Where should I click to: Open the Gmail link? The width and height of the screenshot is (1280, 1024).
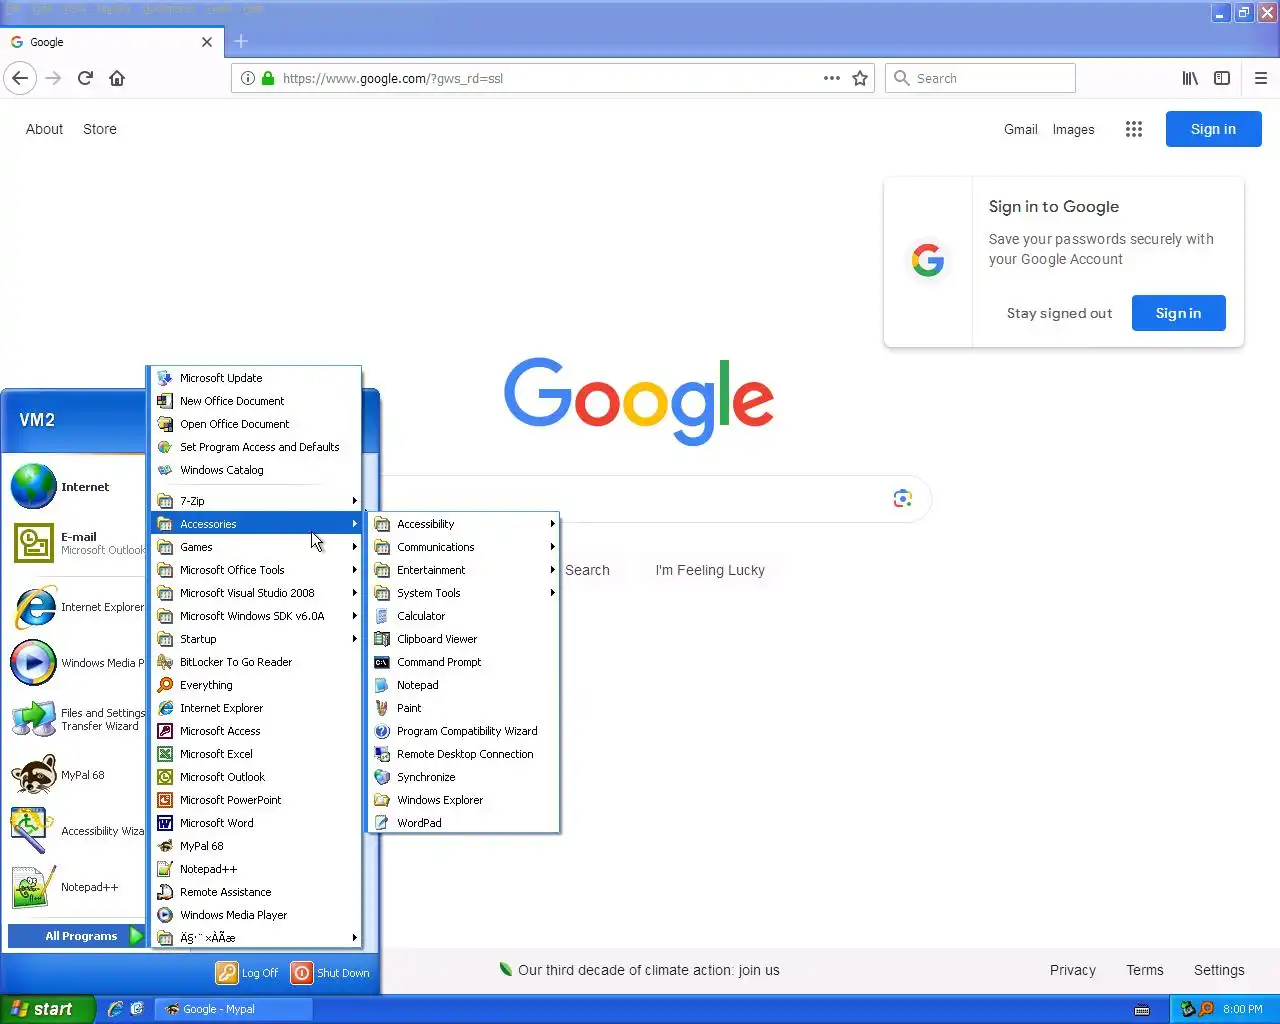(1020, 129)
